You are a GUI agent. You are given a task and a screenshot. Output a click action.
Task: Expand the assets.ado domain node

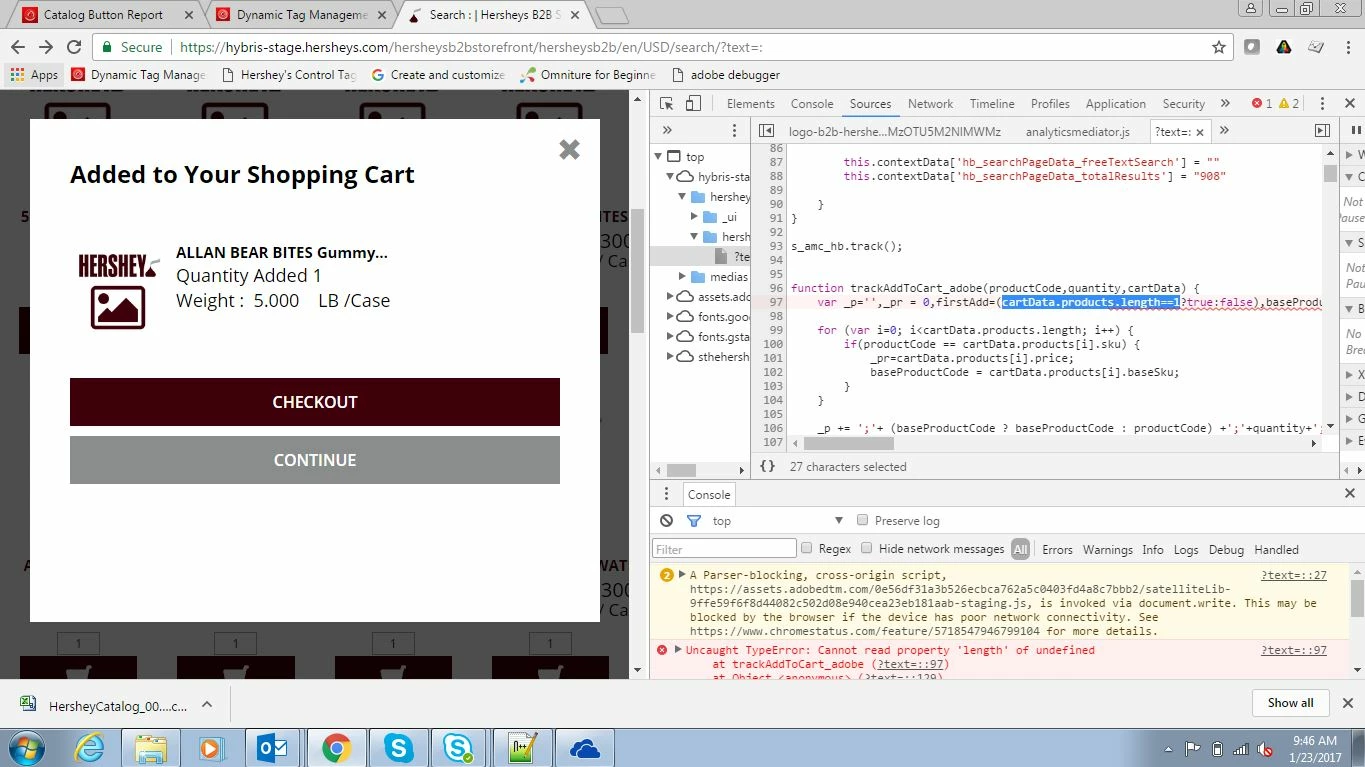671,297
